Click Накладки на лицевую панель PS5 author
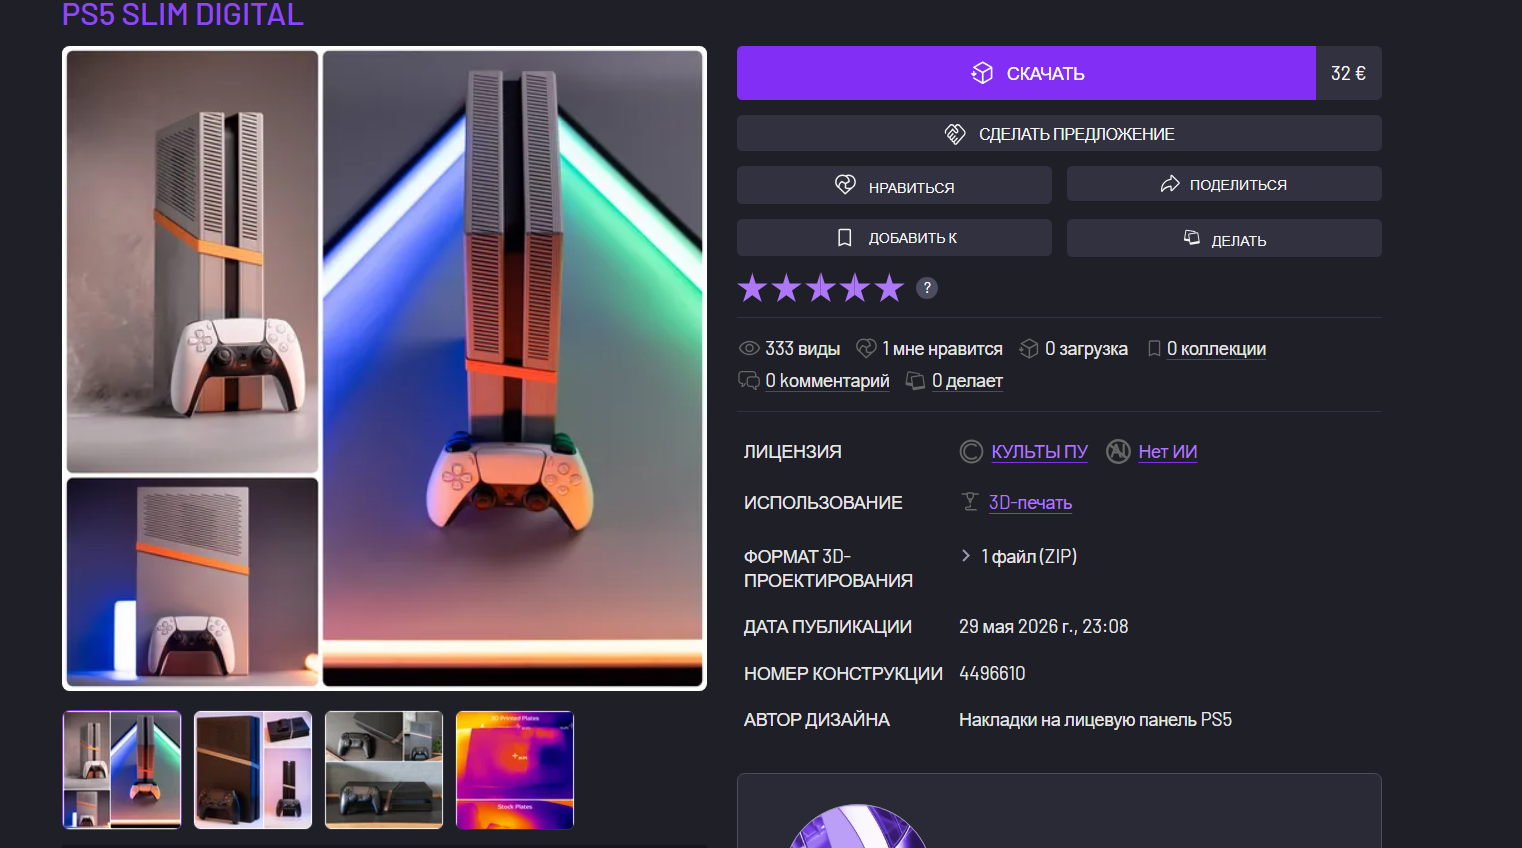 1095,720
